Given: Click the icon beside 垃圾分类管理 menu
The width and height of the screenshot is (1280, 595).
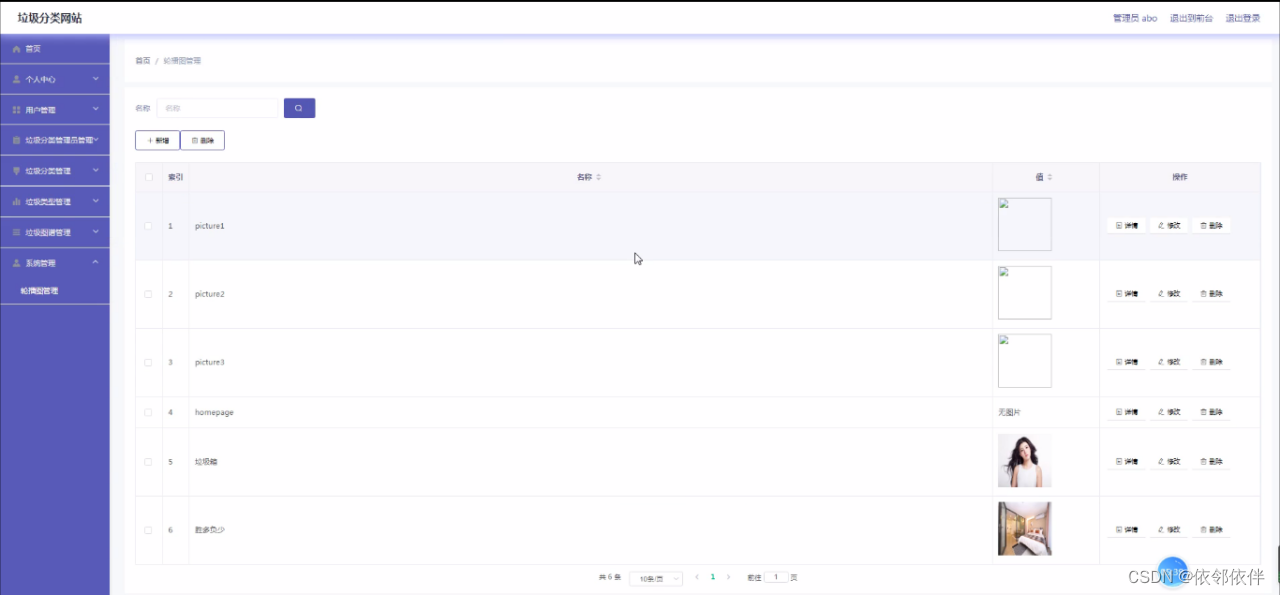Looking at the screenshot, I should coord(16,171).
